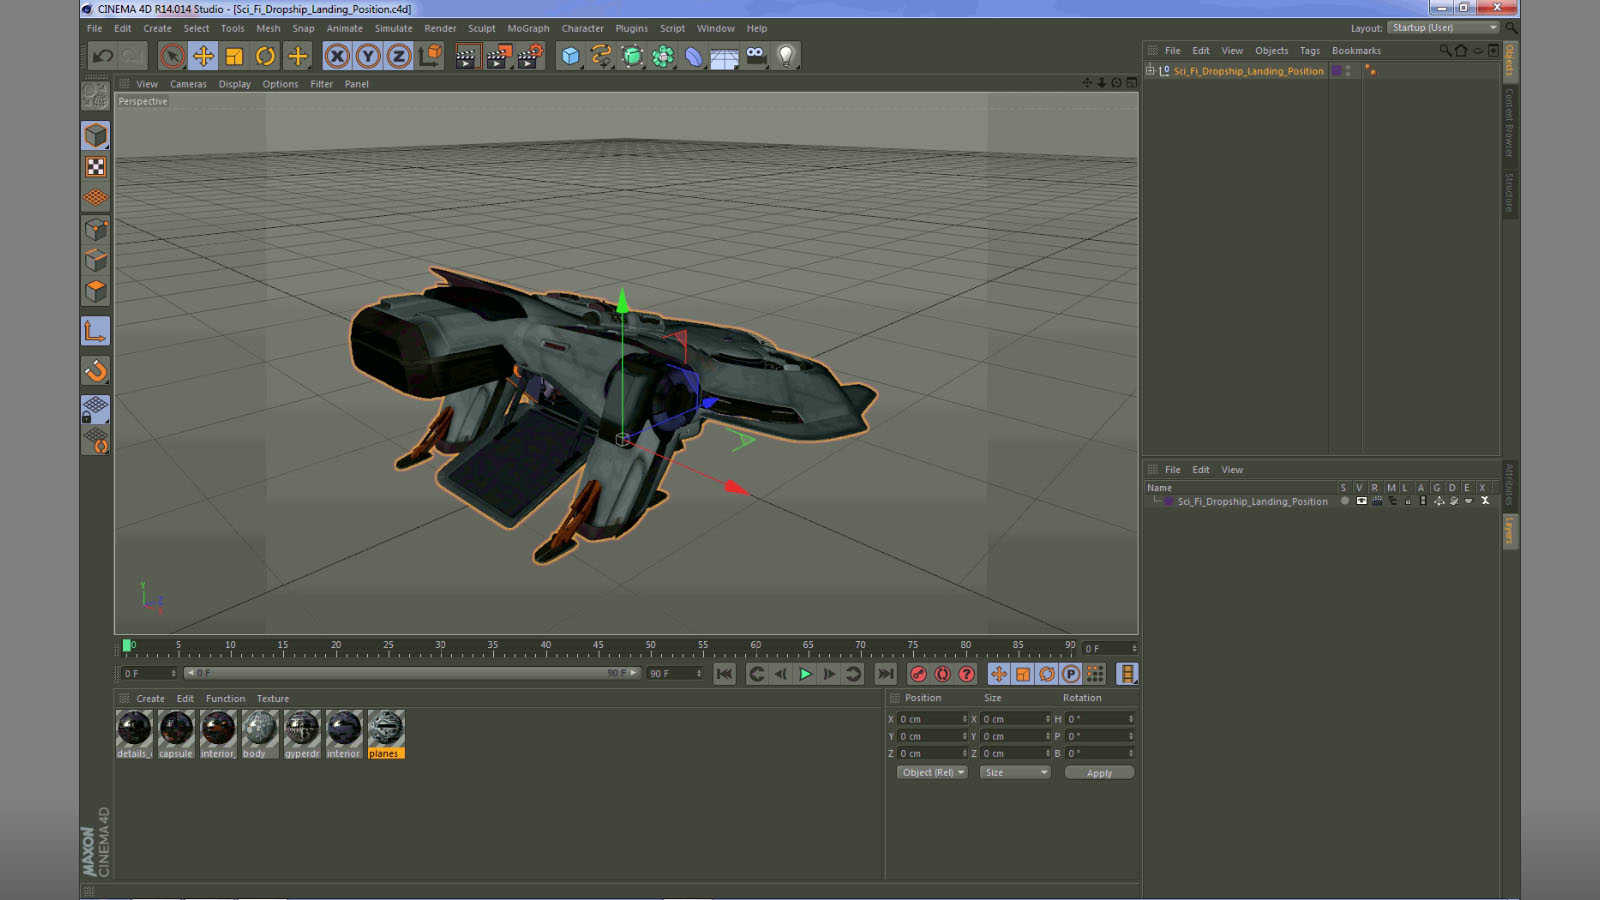The image size is (1600, 900).
Task: Click the Make Editable icon
Action: (x=96, y=95)
